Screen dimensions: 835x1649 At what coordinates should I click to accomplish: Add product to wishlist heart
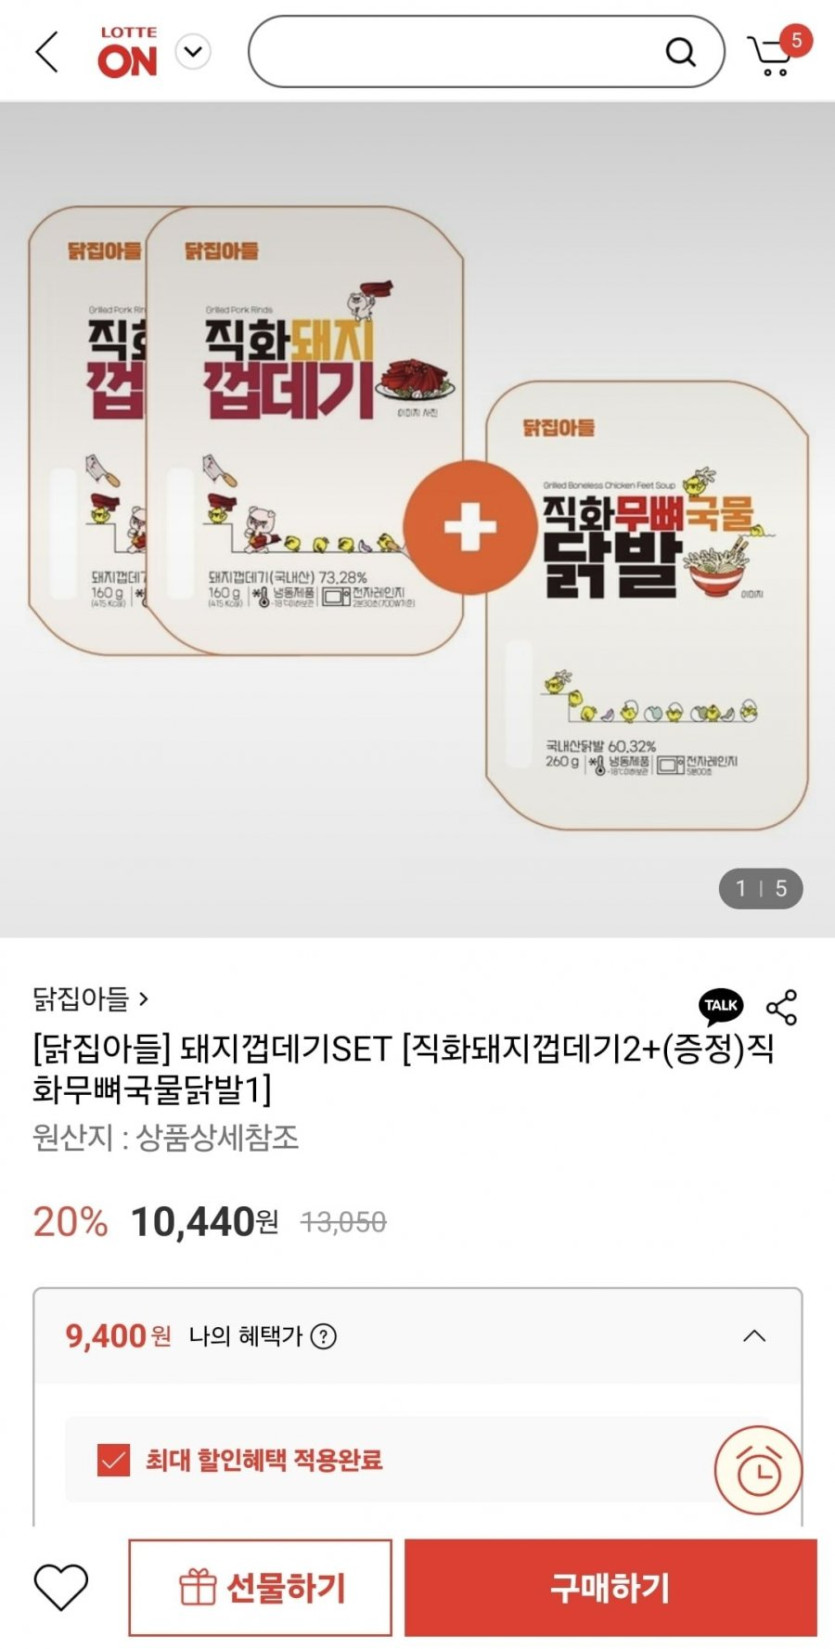click(x=61, y=1587)
